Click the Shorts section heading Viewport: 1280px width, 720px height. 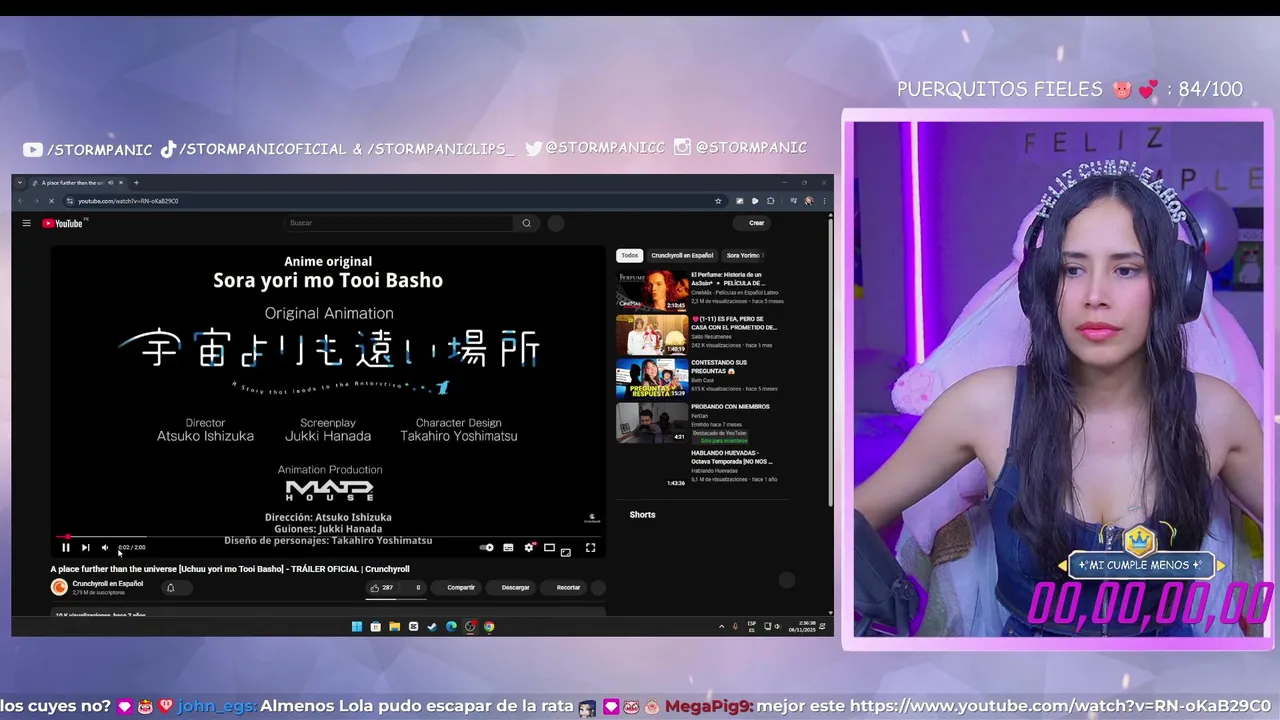tap(642, 514)
